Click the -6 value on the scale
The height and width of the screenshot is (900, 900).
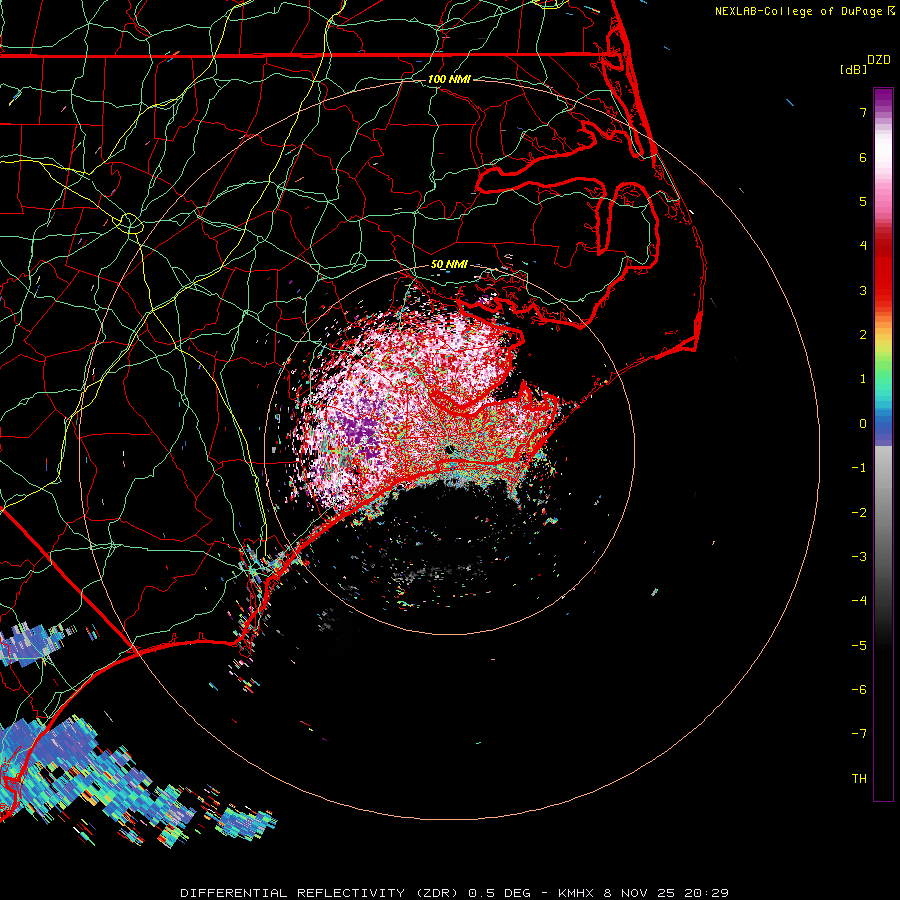point(859,690)
